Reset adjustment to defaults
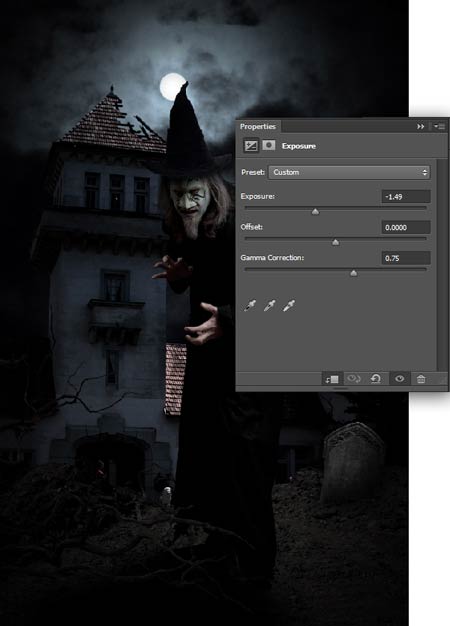The image size is (450, 626). click(x=376, y=378)
